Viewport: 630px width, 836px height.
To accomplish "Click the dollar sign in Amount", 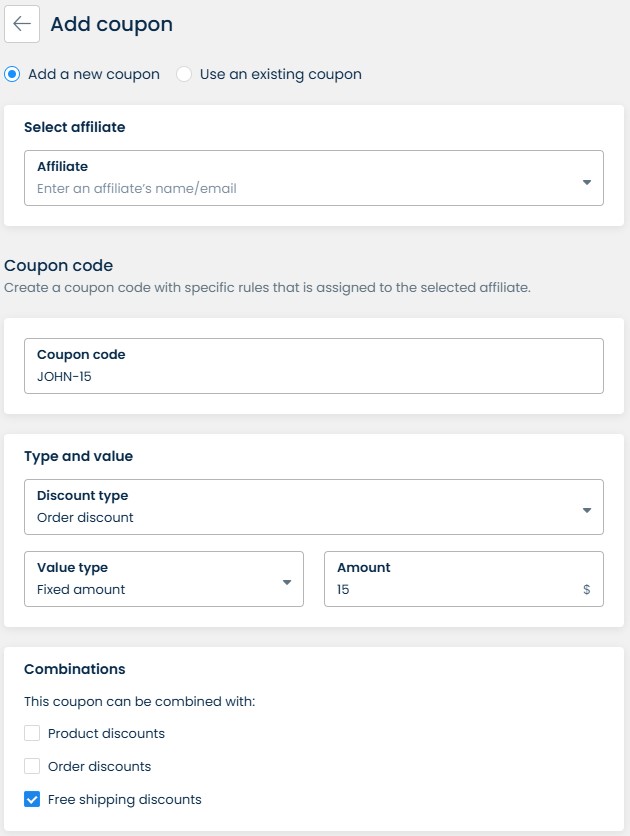I will 587,590.
